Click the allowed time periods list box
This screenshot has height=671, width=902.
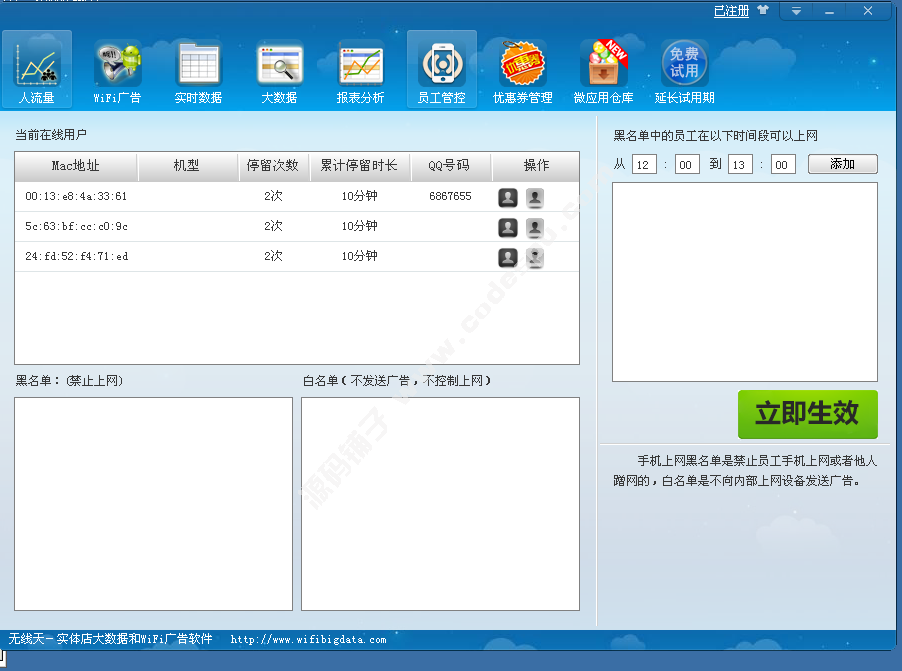coord(745,282)
